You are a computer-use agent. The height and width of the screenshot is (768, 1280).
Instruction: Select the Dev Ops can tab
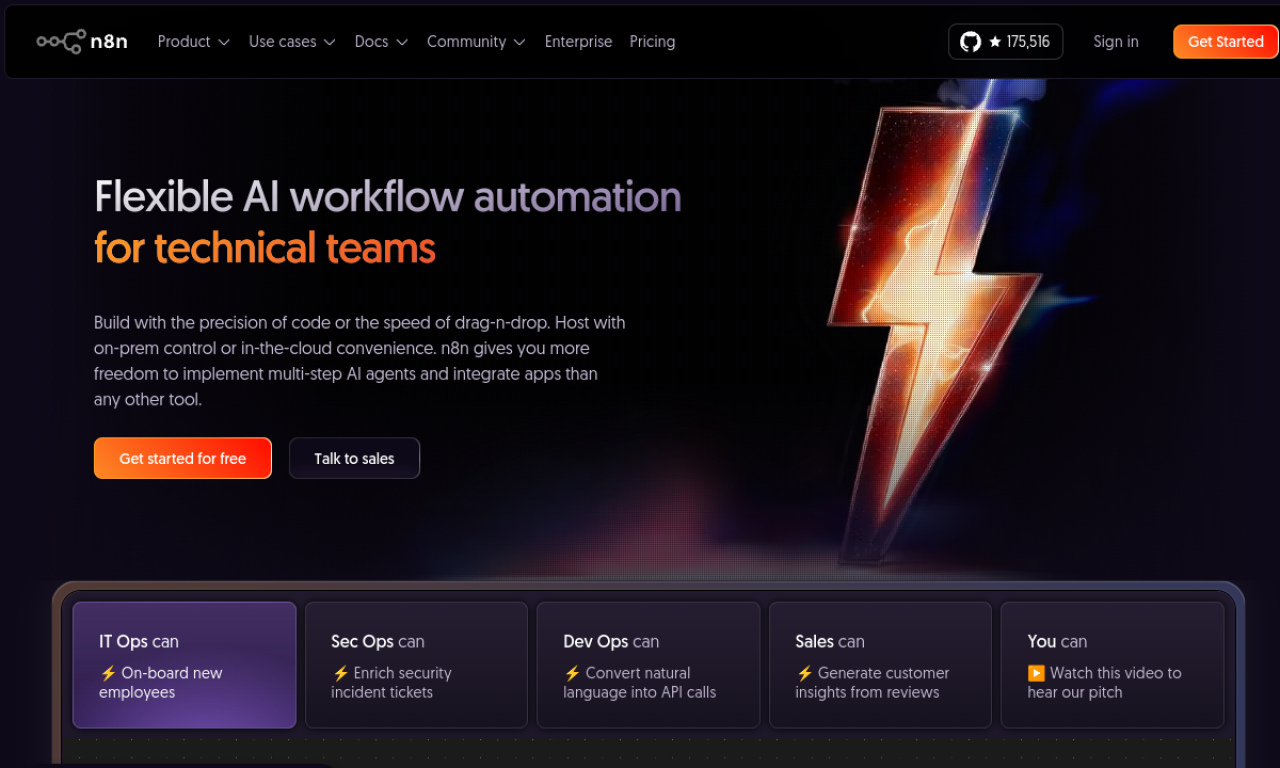pos(648,664)
